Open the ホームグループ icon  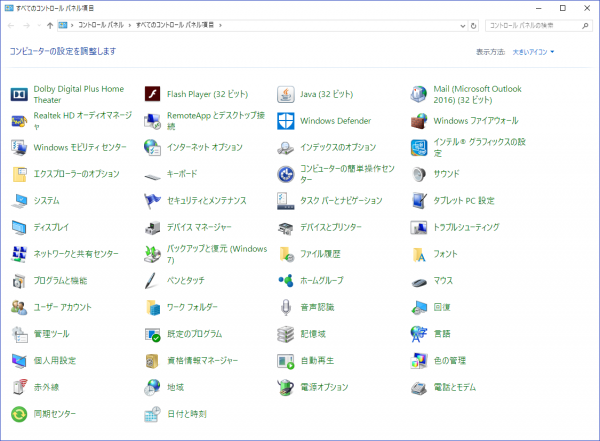(x=285, y=281)
